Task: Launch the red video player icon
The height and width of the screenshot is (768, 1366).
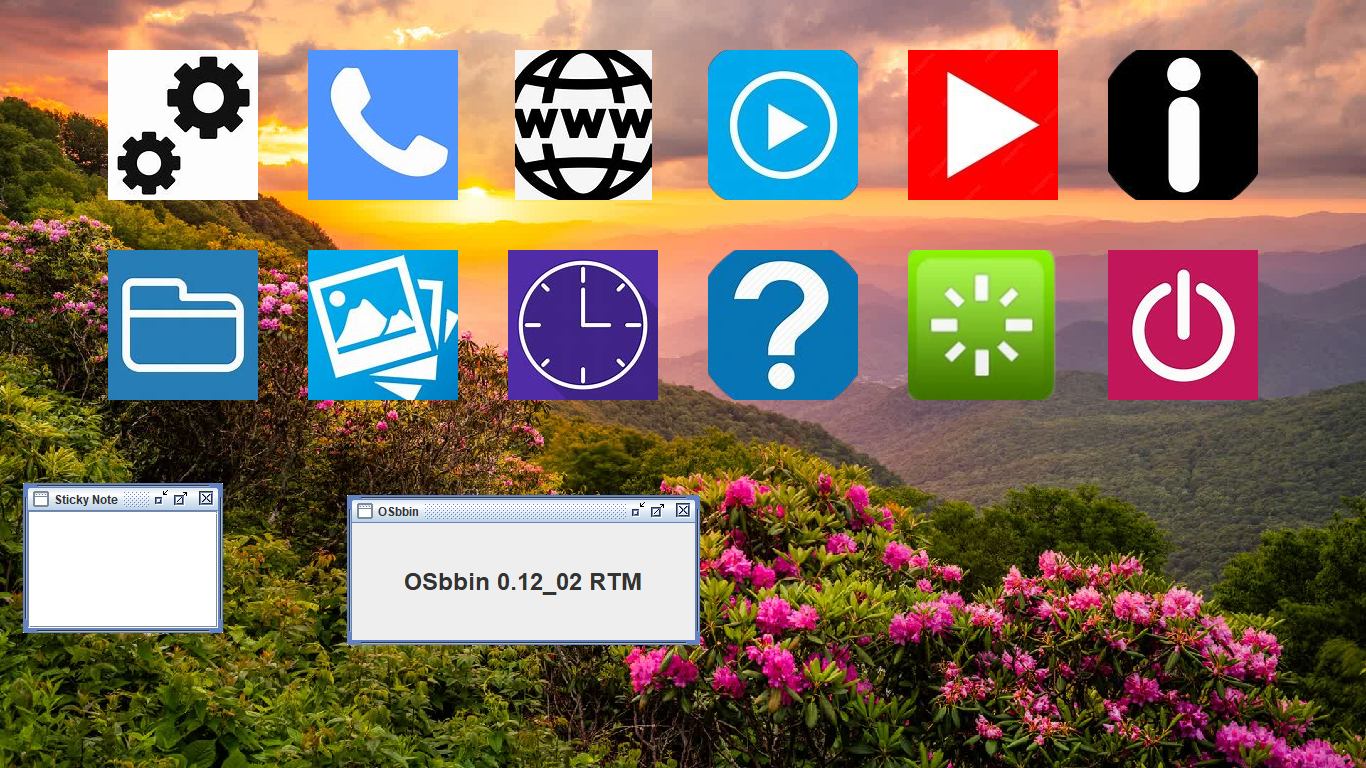Action: click(983, 125)
